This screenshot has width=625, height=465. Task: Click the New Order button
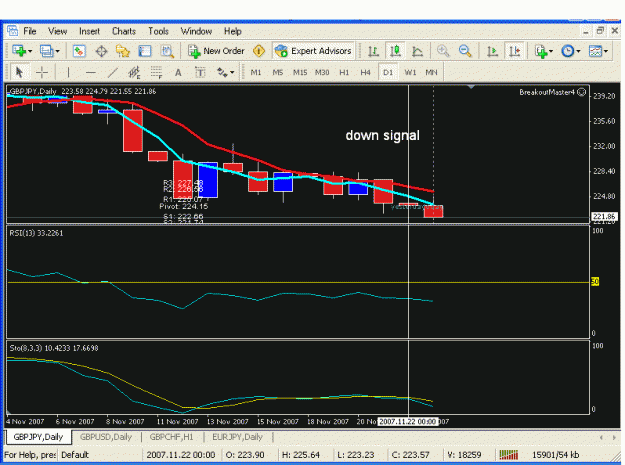(216, 51)
